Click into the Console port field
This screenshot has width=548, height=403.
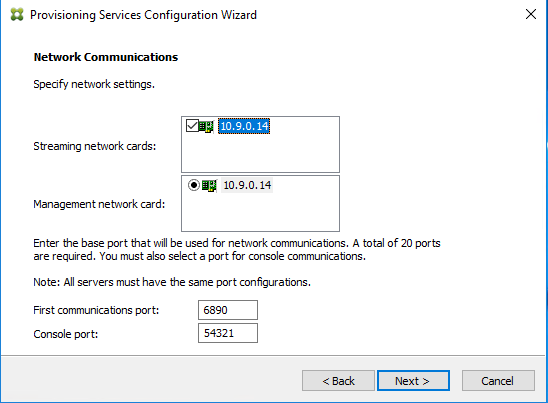[x=228, y=333]
